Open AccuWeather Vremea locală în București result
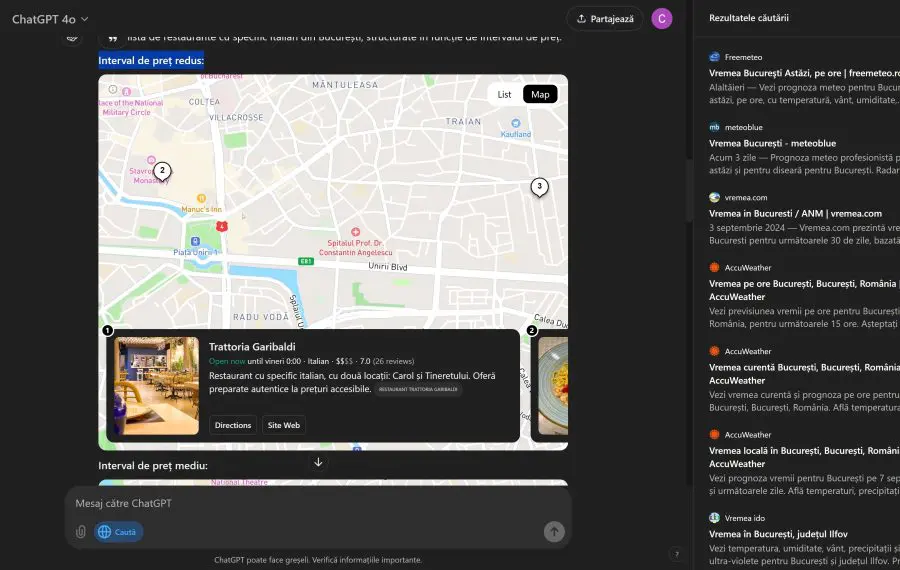 click(804, 457)
